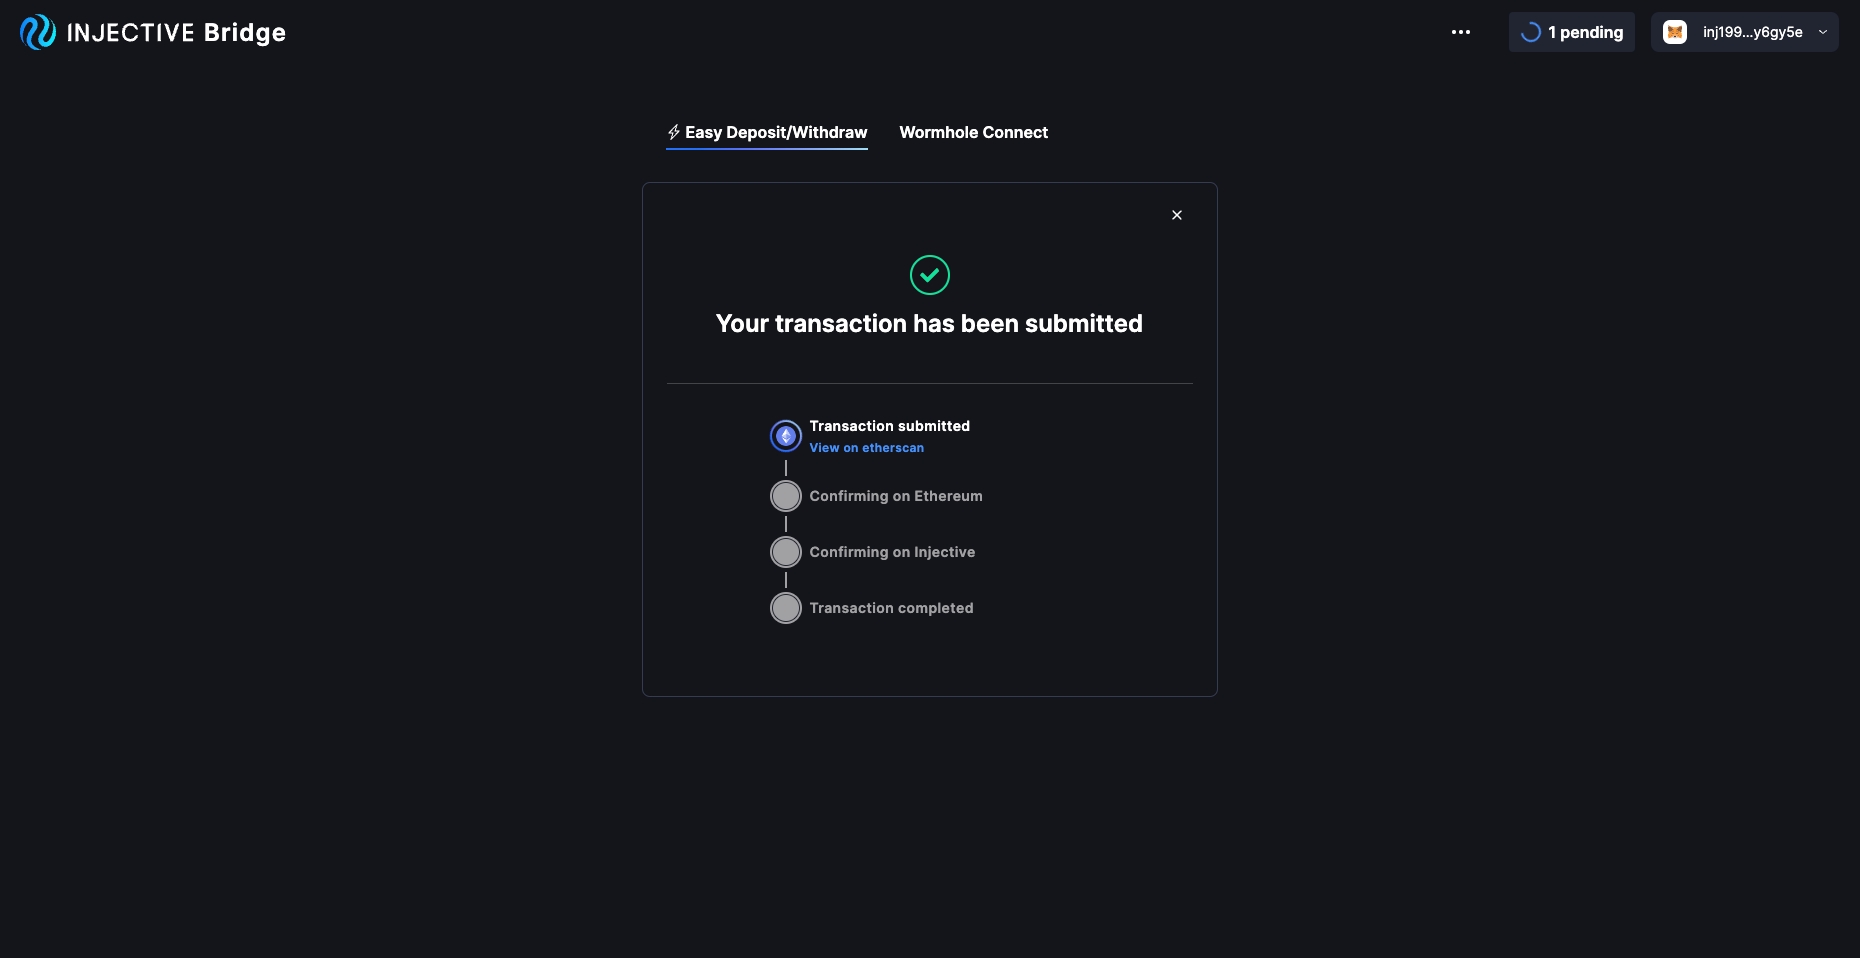Click the Injective logo icon
This screenshot has width=1860, height=958.
coord(38,32)
